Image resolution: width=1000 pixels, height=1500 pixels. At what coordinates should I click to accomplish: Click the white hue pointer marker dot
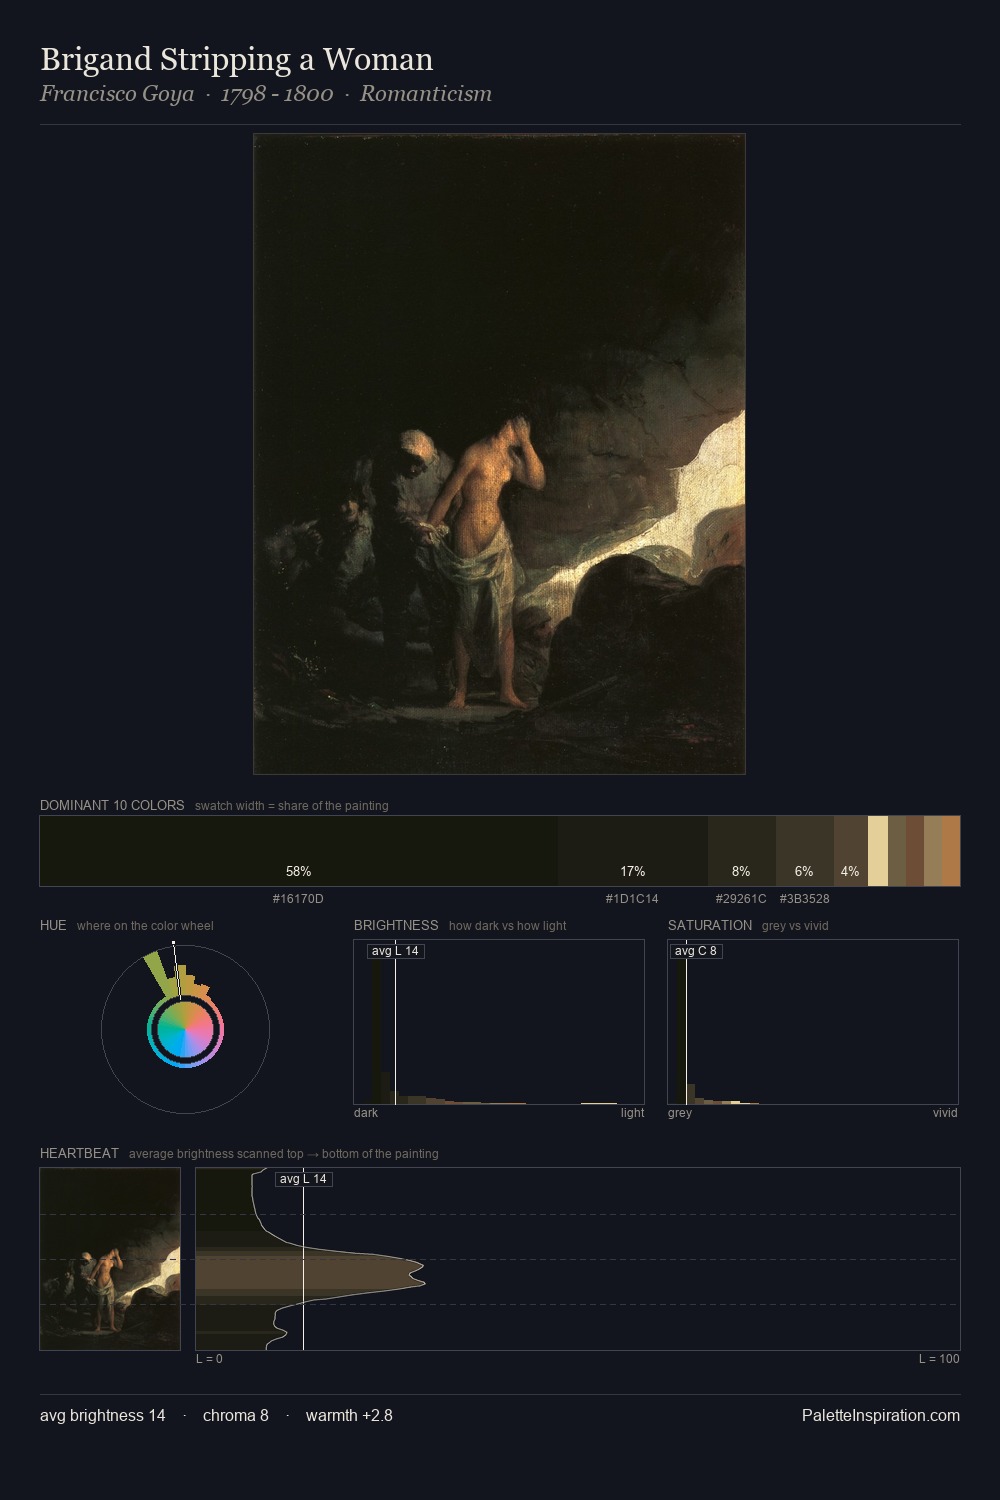click(173, 942)
